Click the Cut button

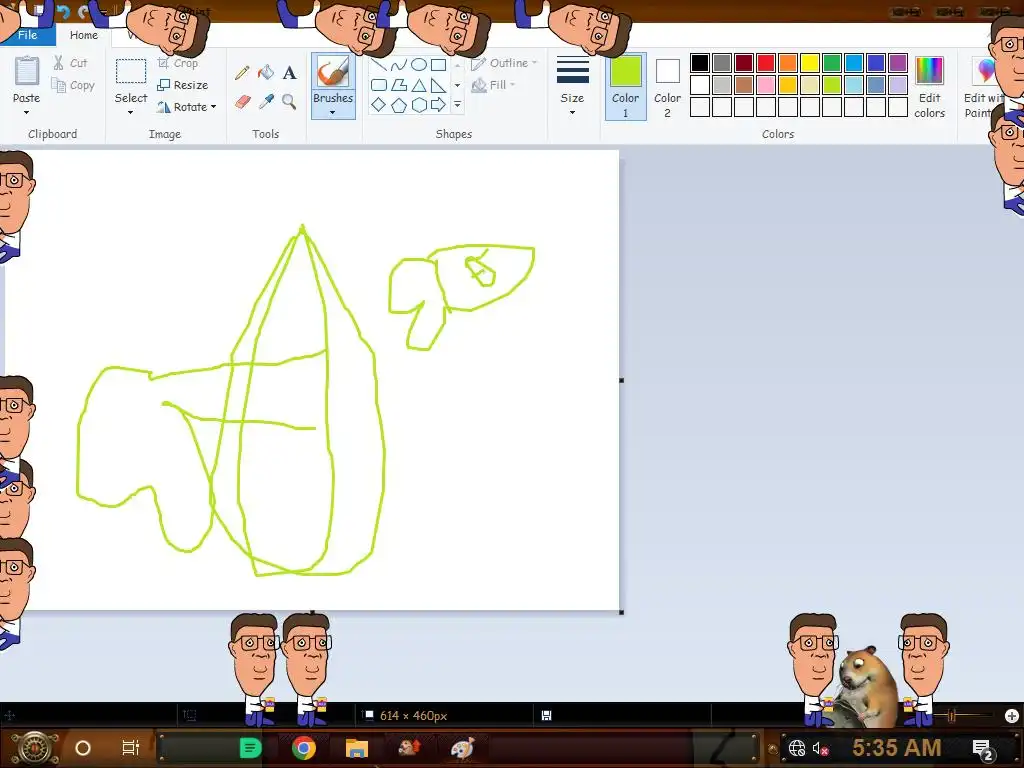(71, 63)
